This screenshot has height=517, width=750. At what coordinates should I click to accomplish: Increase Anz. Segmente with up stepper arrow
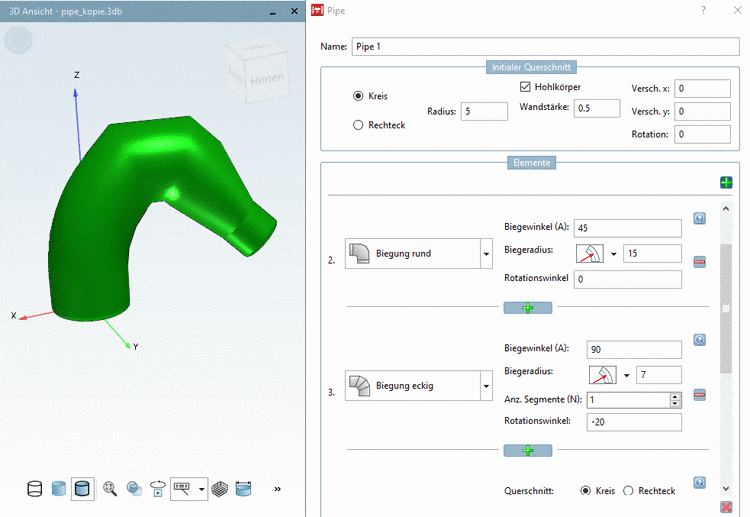(x=675, y=396)
